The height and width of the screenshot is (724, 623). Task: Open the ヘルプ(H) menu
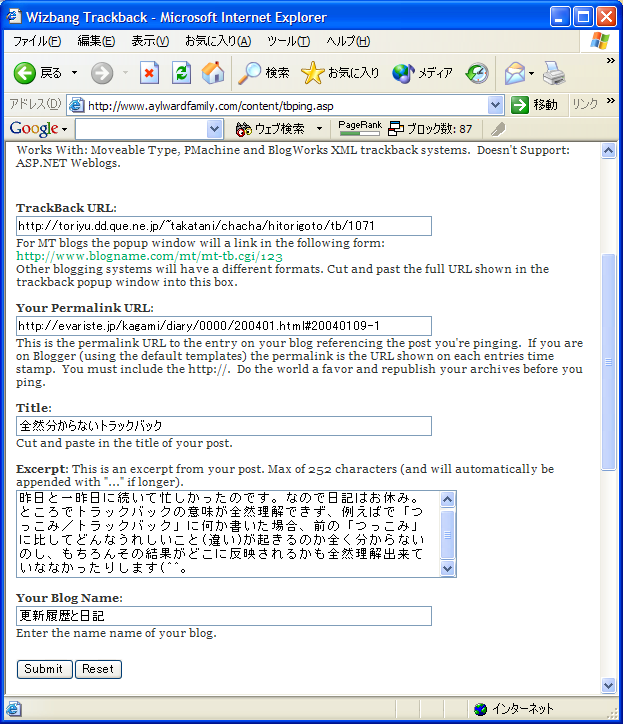coord(348,42)
